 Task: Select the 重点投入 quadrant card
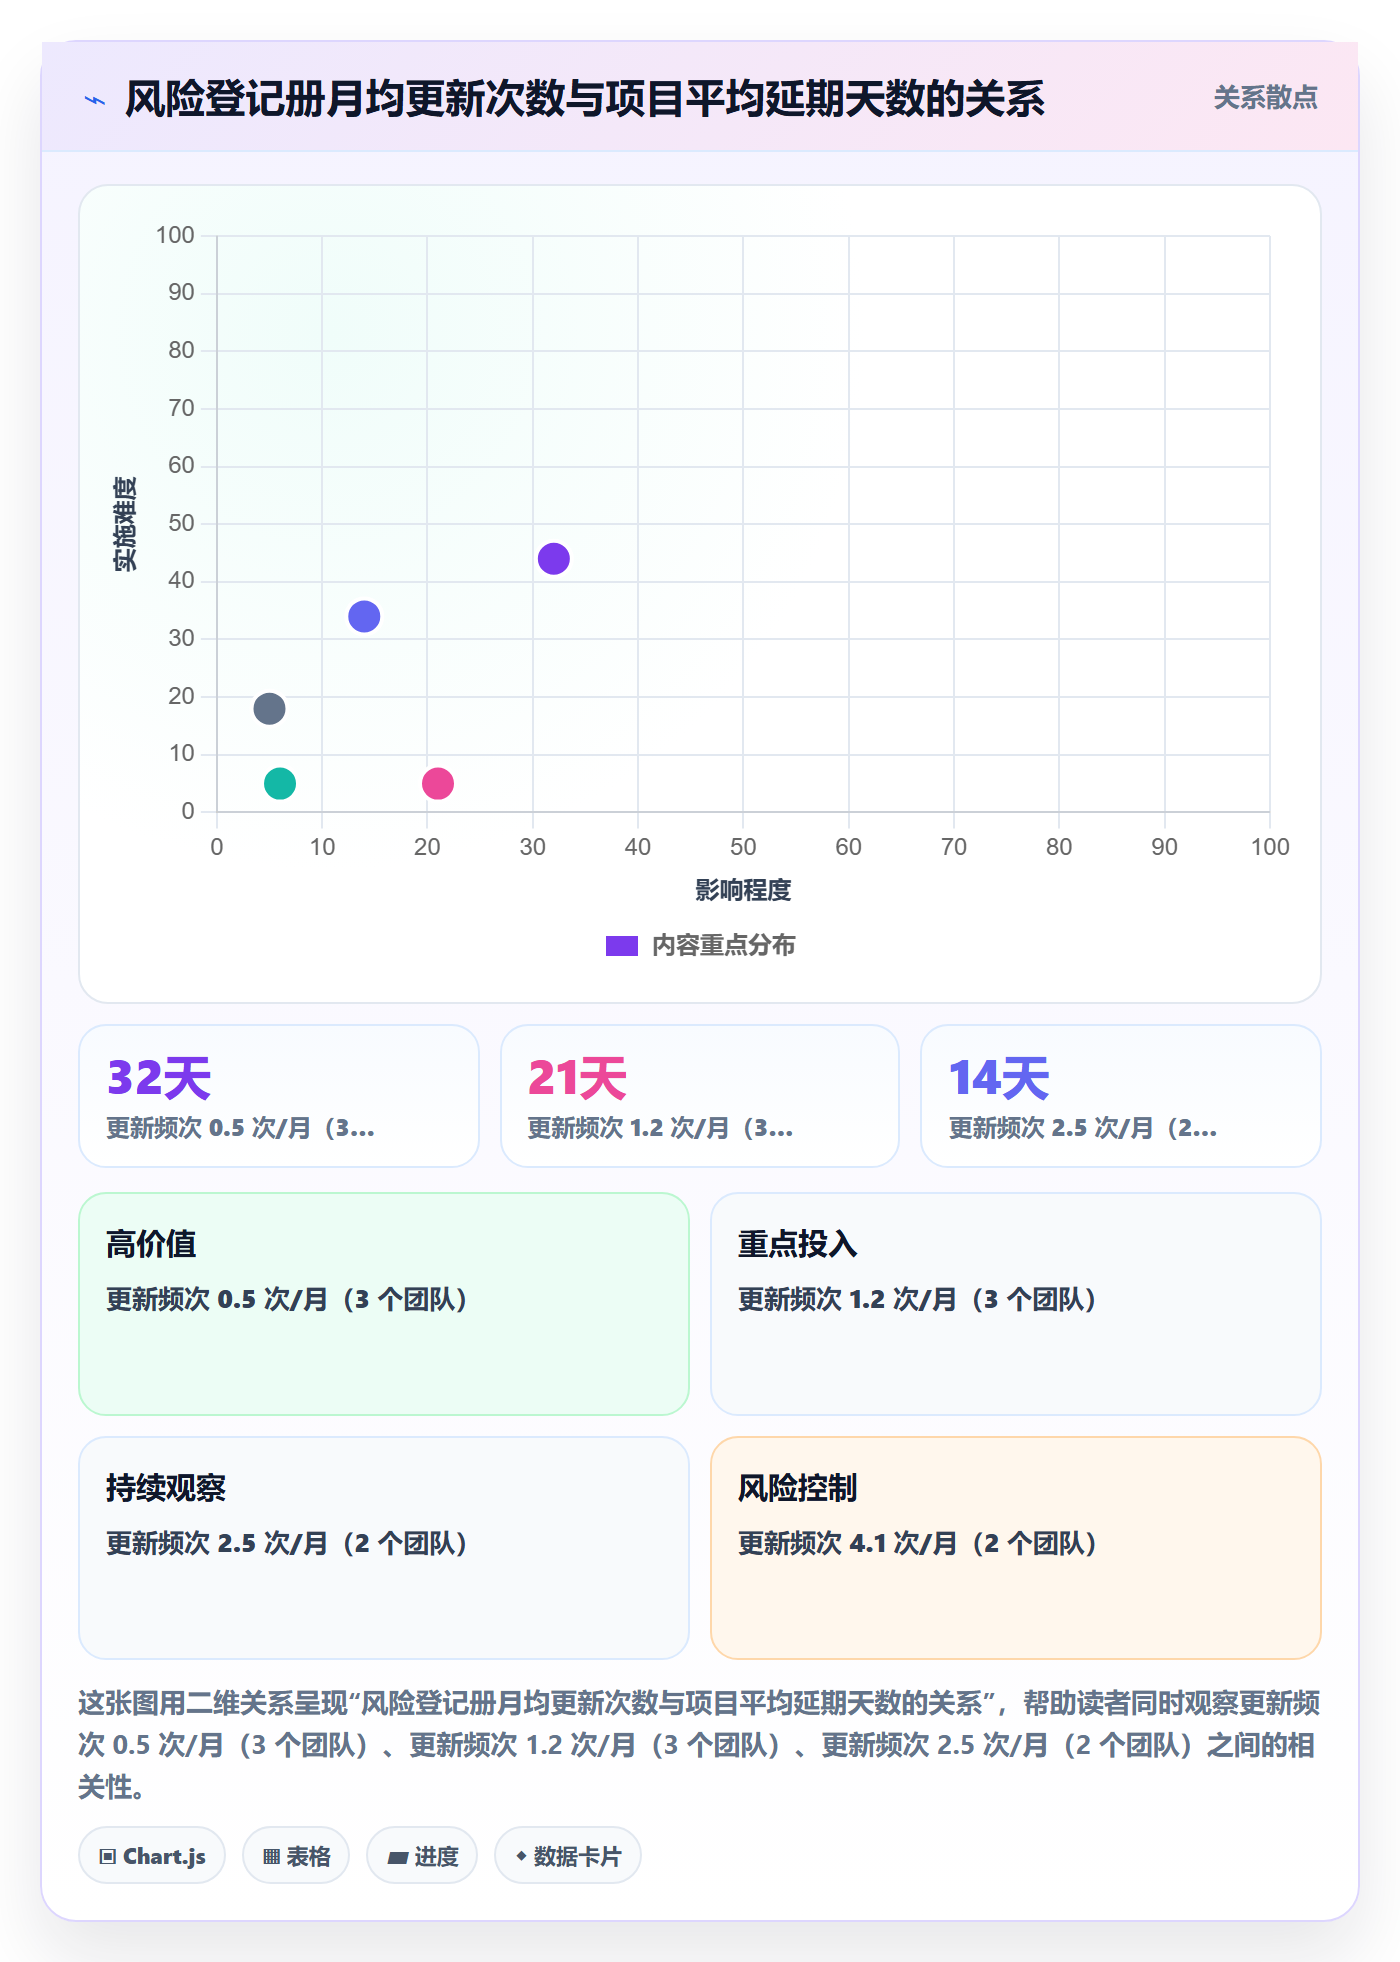tap(1016, 1304)
